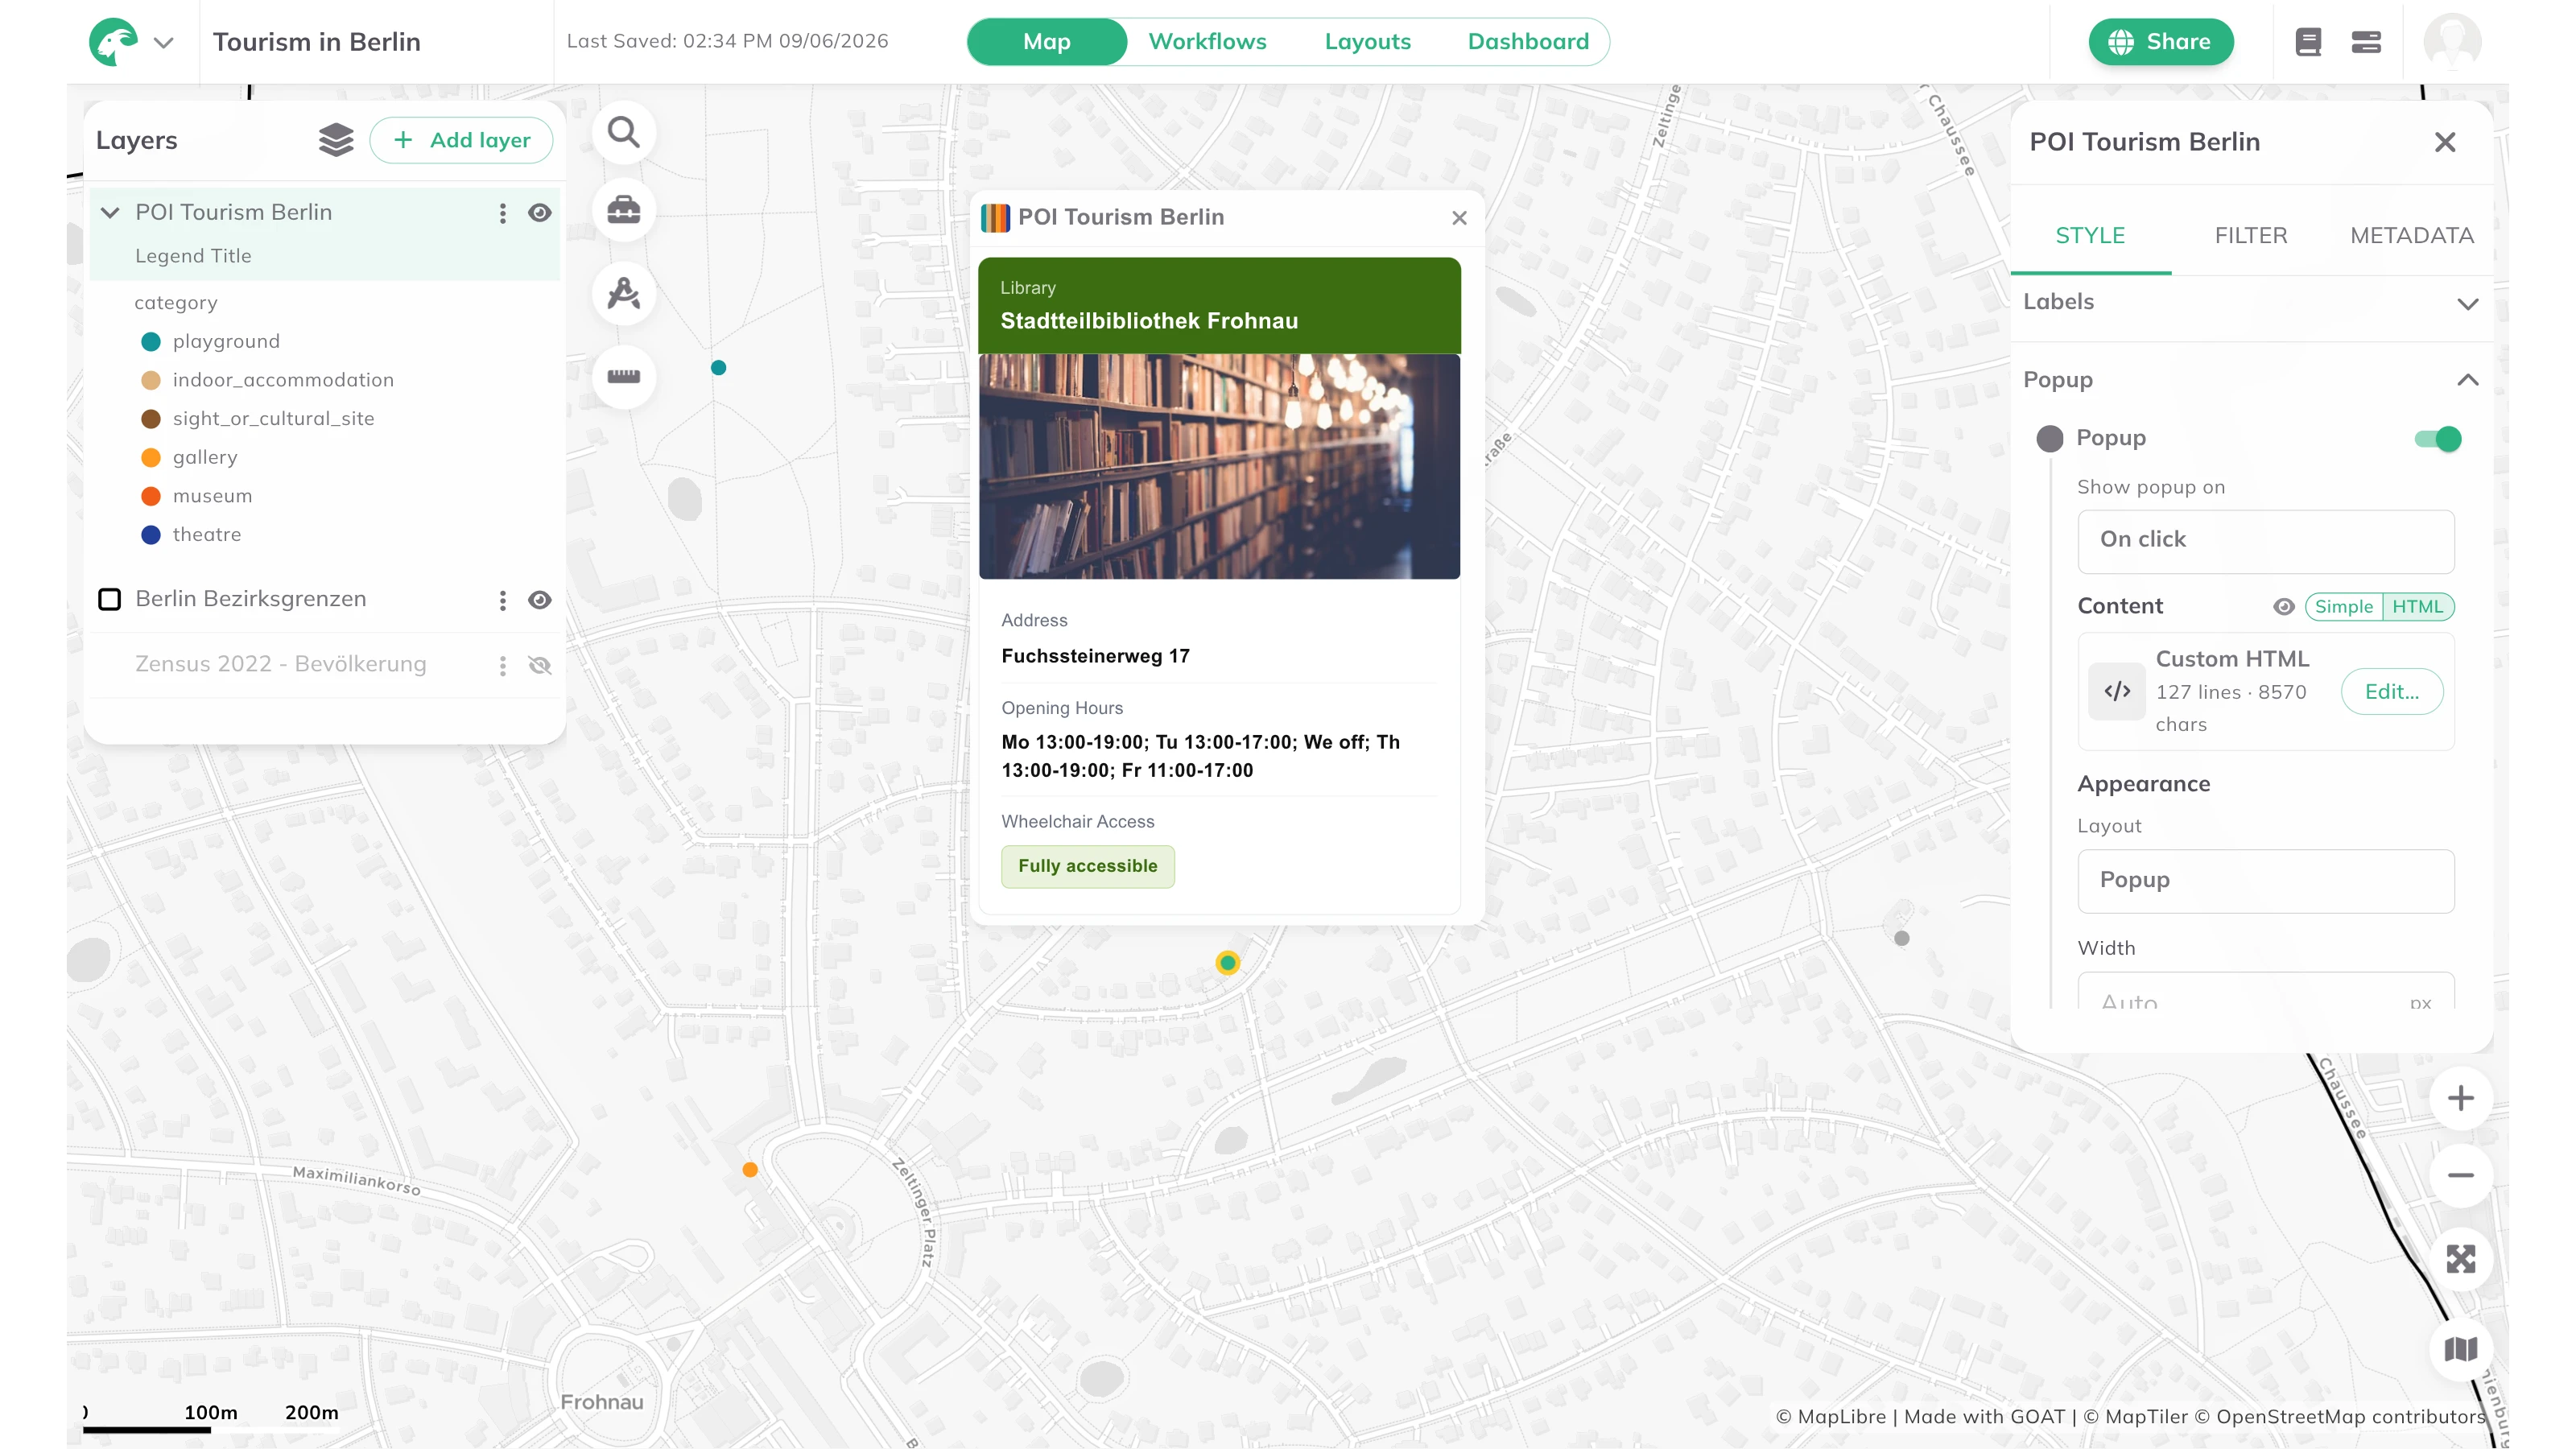Click the museum orange-red color swatch
This screenshot has height=1449, width=2576.
point(151,496)
